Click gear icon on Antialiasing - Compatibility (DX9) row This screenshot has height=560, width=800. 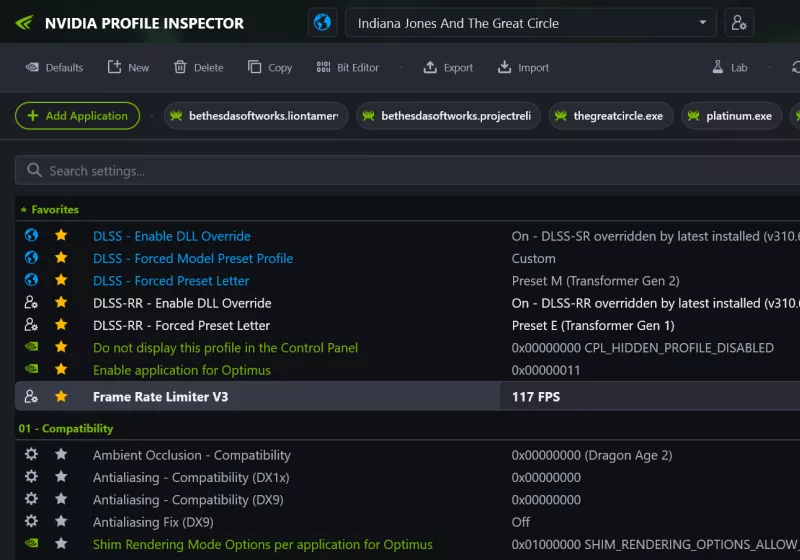click(x=31, y=498)
